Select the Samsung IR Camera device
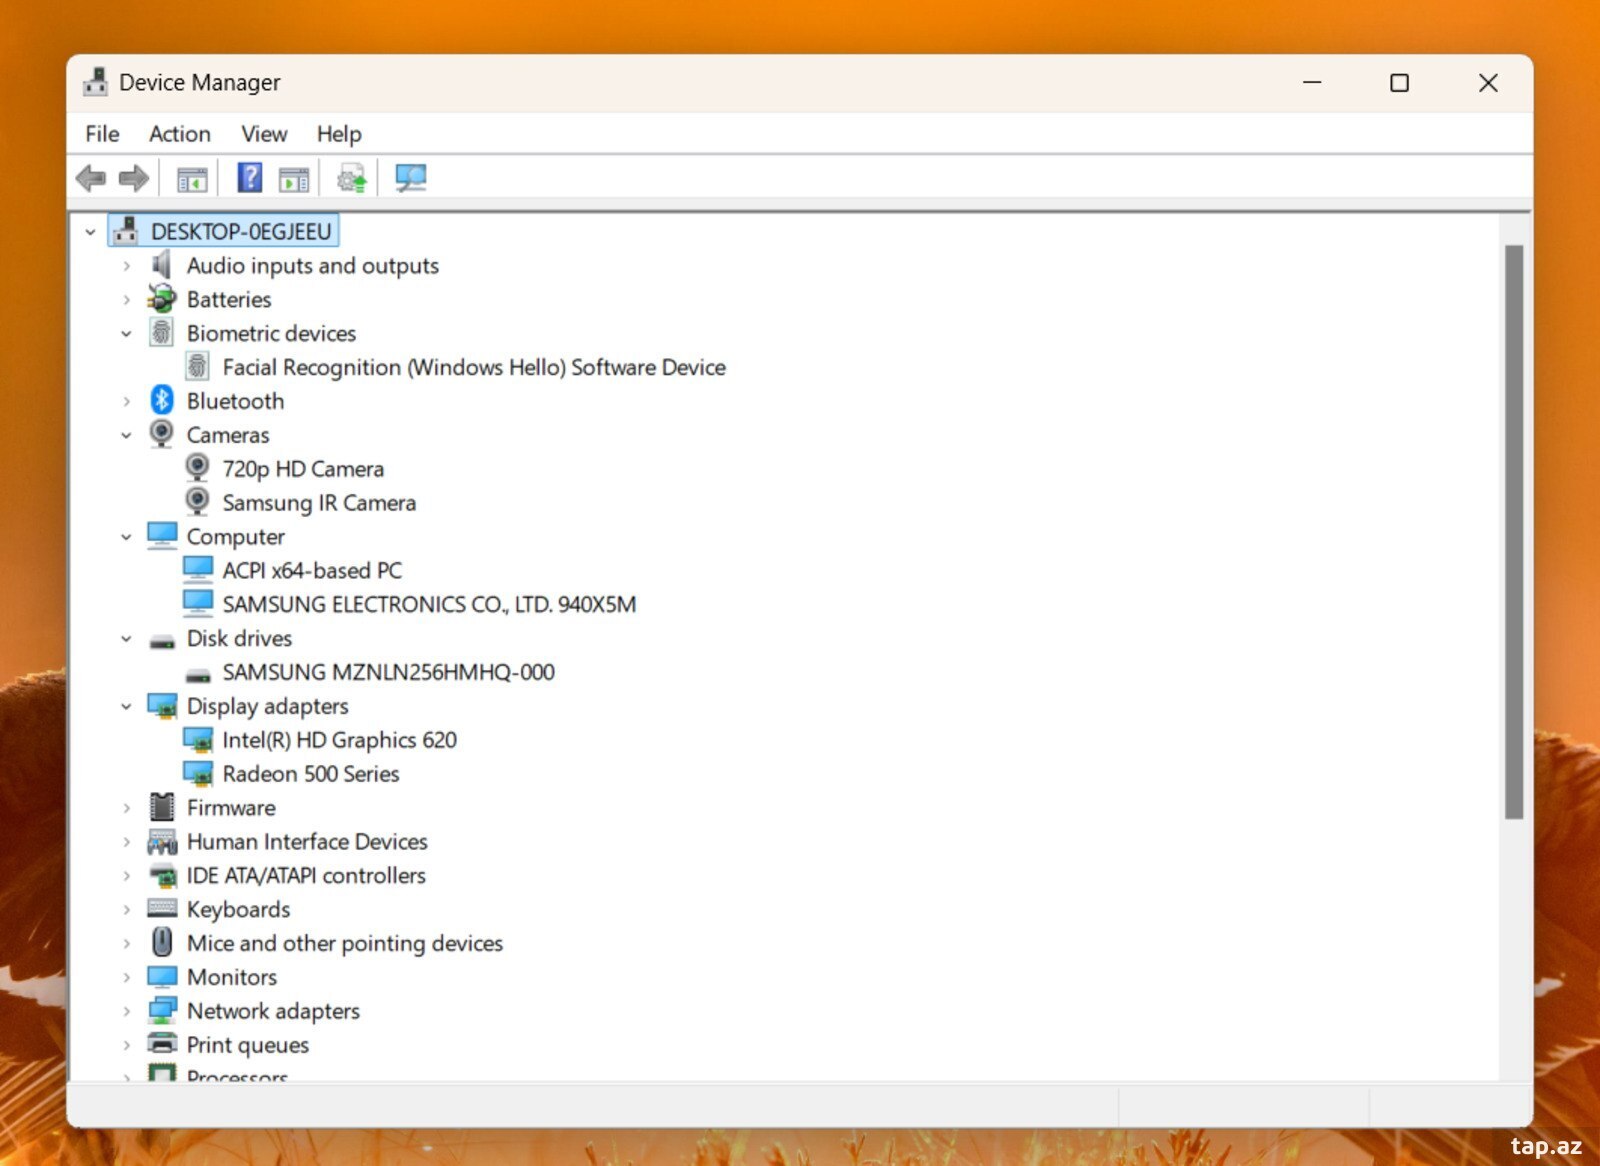 [x=319, y=503]
